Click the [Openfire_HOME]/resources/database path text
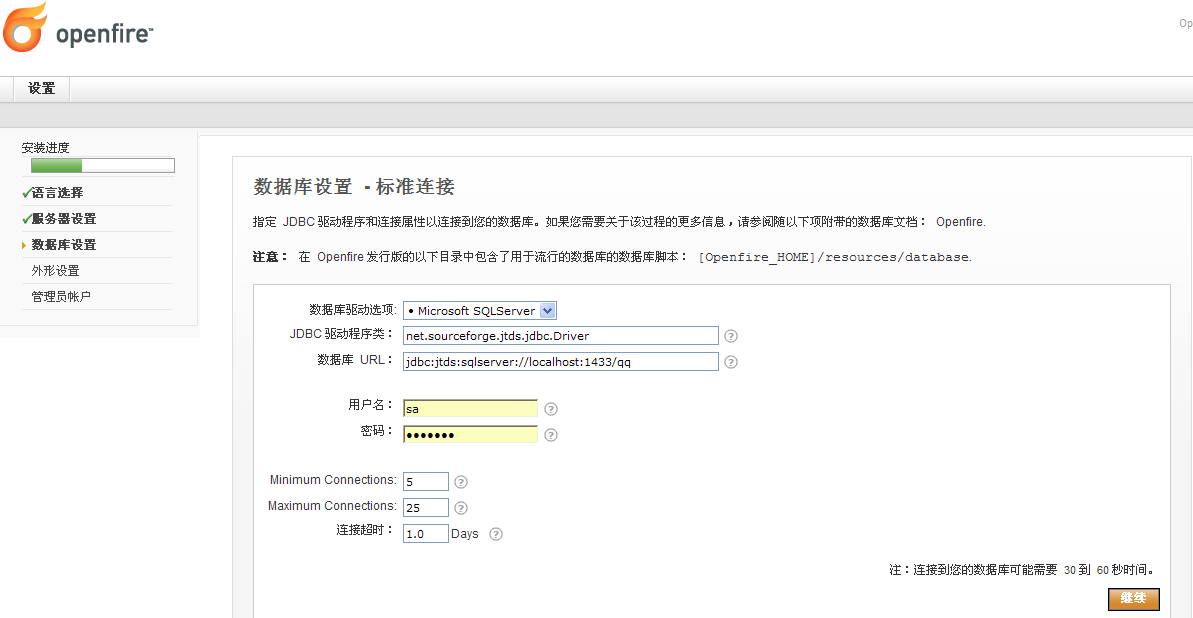Viewport: 1193px width, 618px height. tap(835, 257)
